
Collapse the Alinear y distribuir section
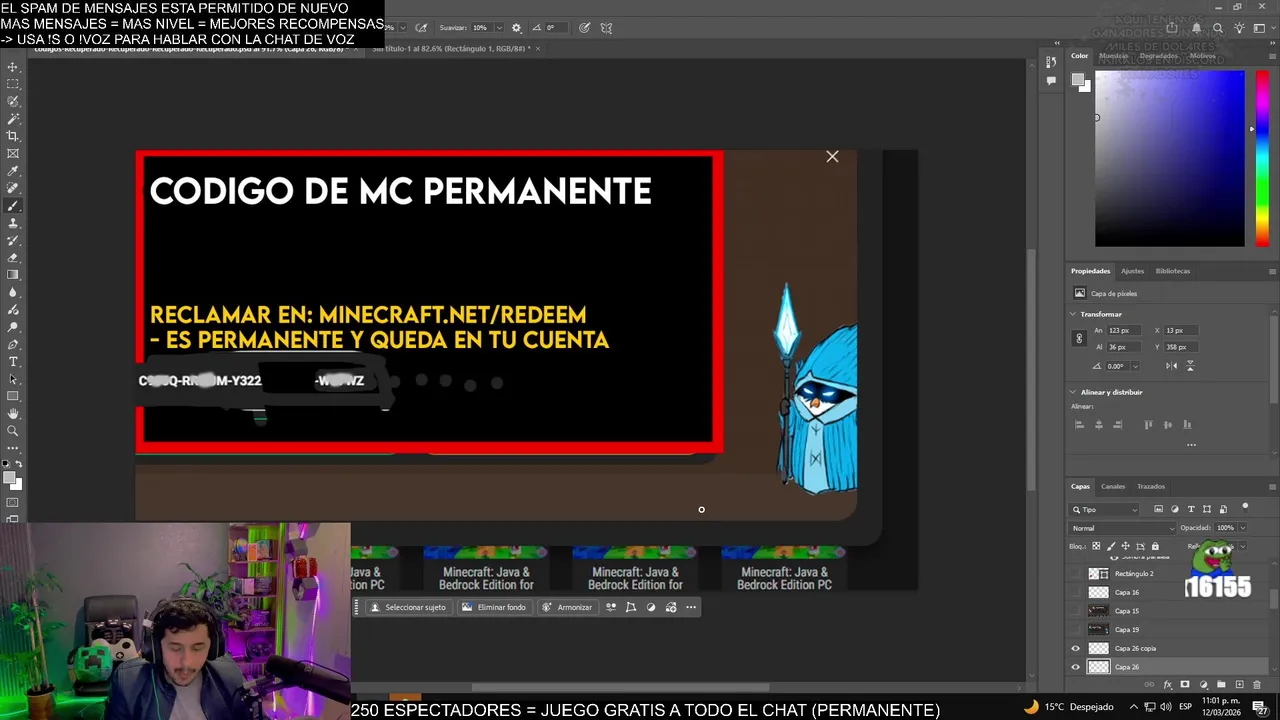click(x=1073, y=392)
